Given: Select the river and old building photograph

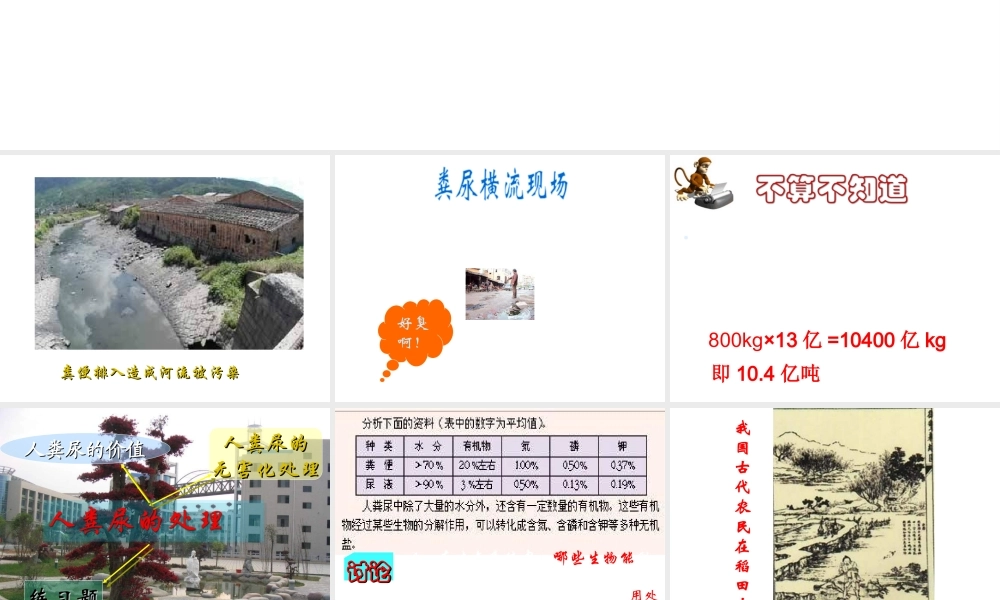Looking at the screenshot, I should click(169, 263).
